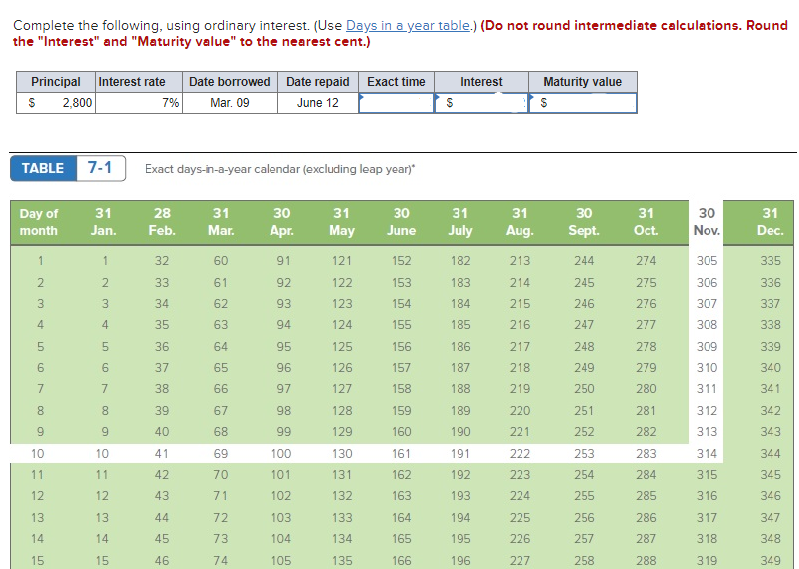Click value 166 in the June column

(x=402, y=561)
